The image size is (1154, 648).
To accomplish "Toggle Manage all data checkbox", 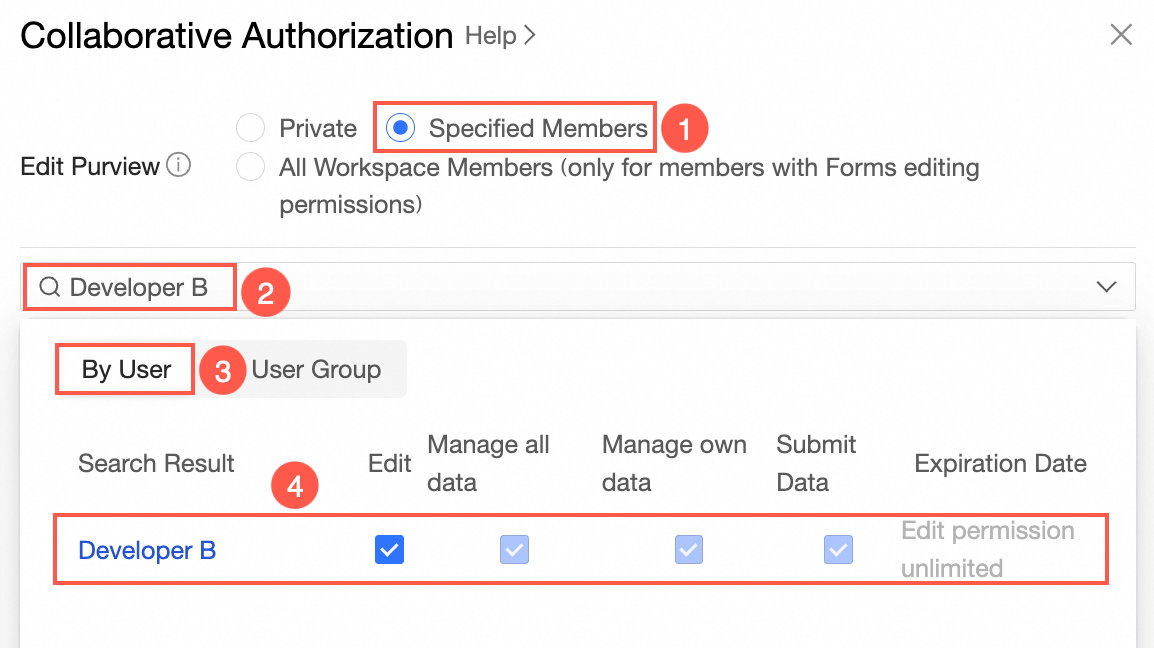I will (x=514, y=549).
